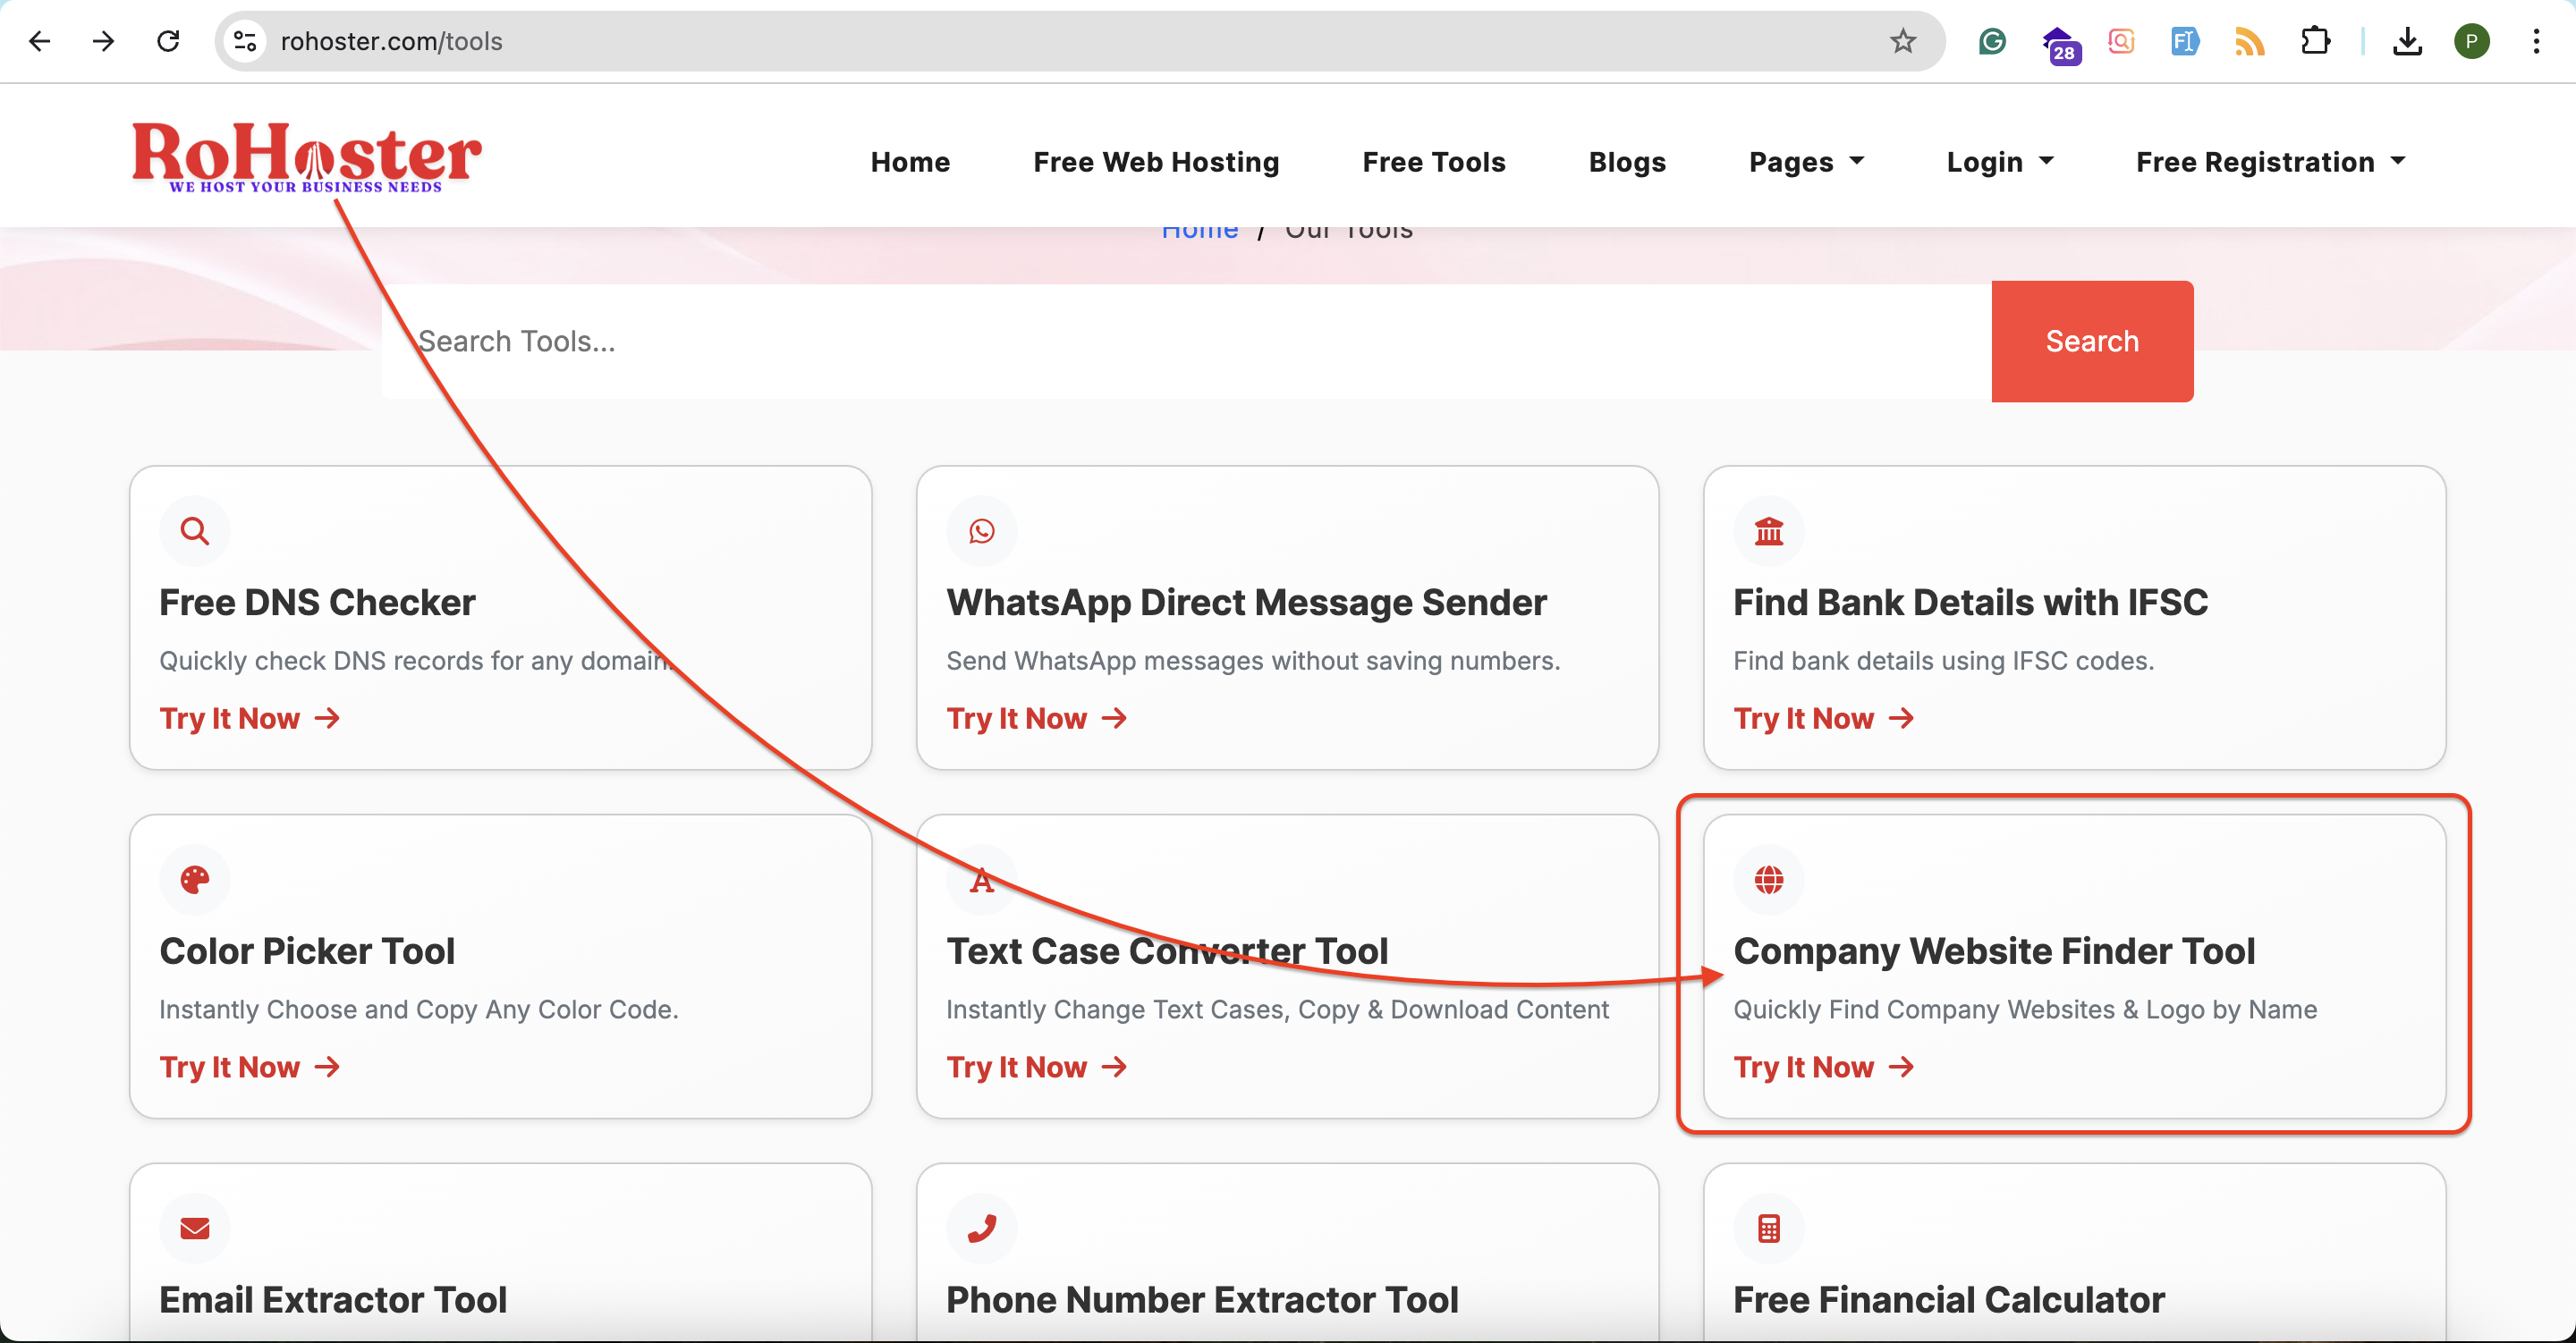Image resolution: width=2576 pixels, height=1343 pixels.
Task: Click the RoHoster logo
Action: pos(307,157)
